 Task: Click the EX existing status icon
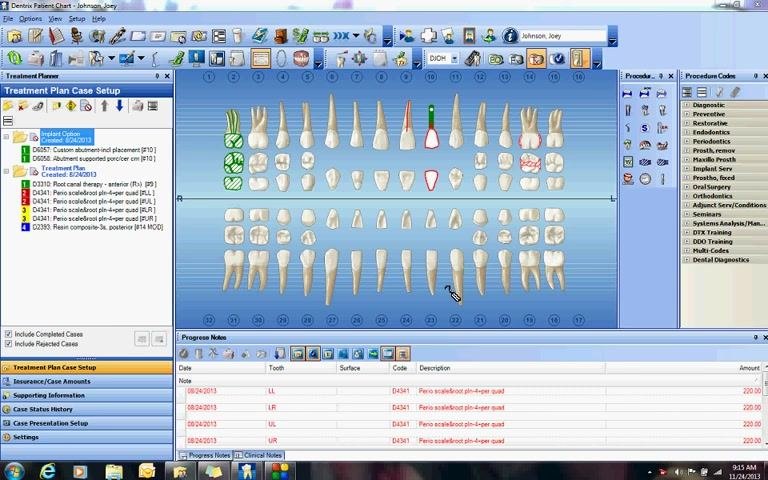(516, 59)
